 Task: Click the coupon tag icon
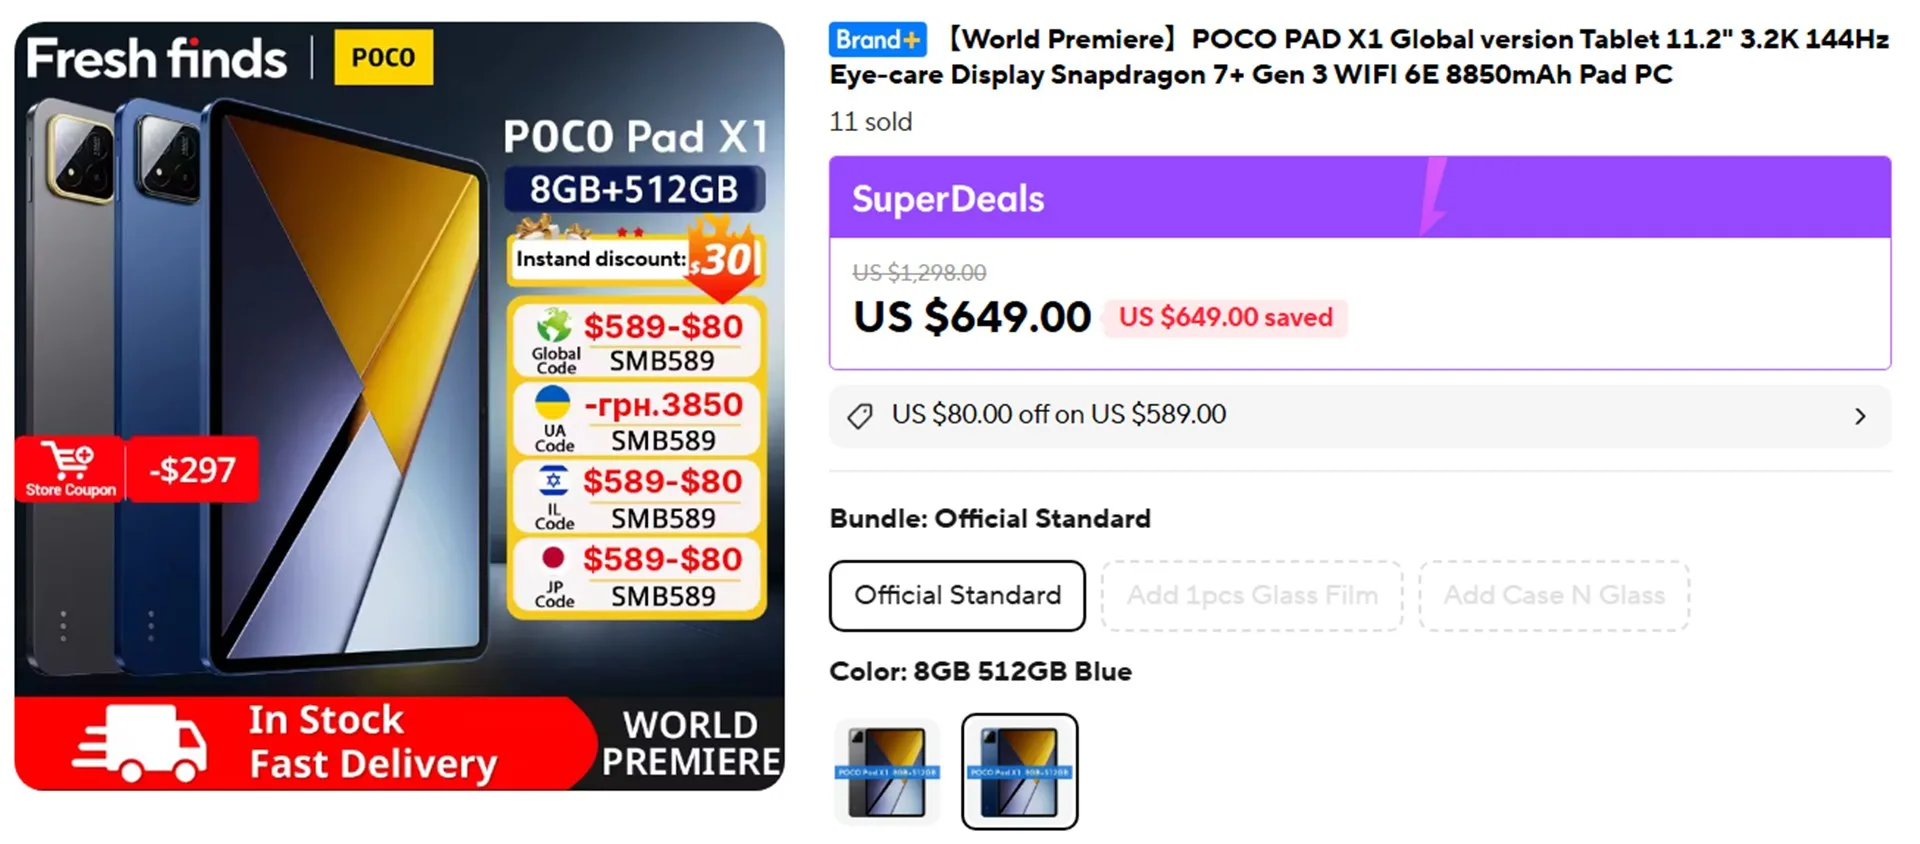[860, 416]
